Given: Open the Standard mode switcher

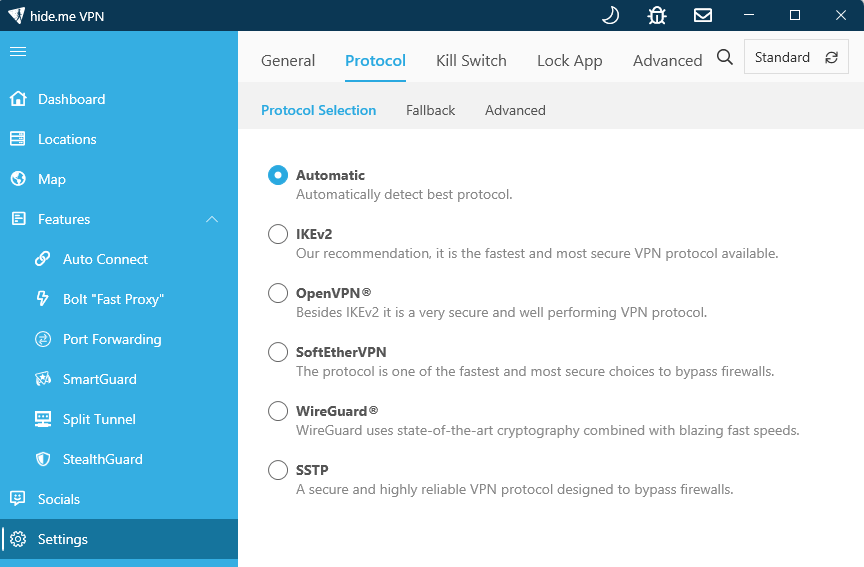Looking at the screenshot, I should [x=796, y=58].
